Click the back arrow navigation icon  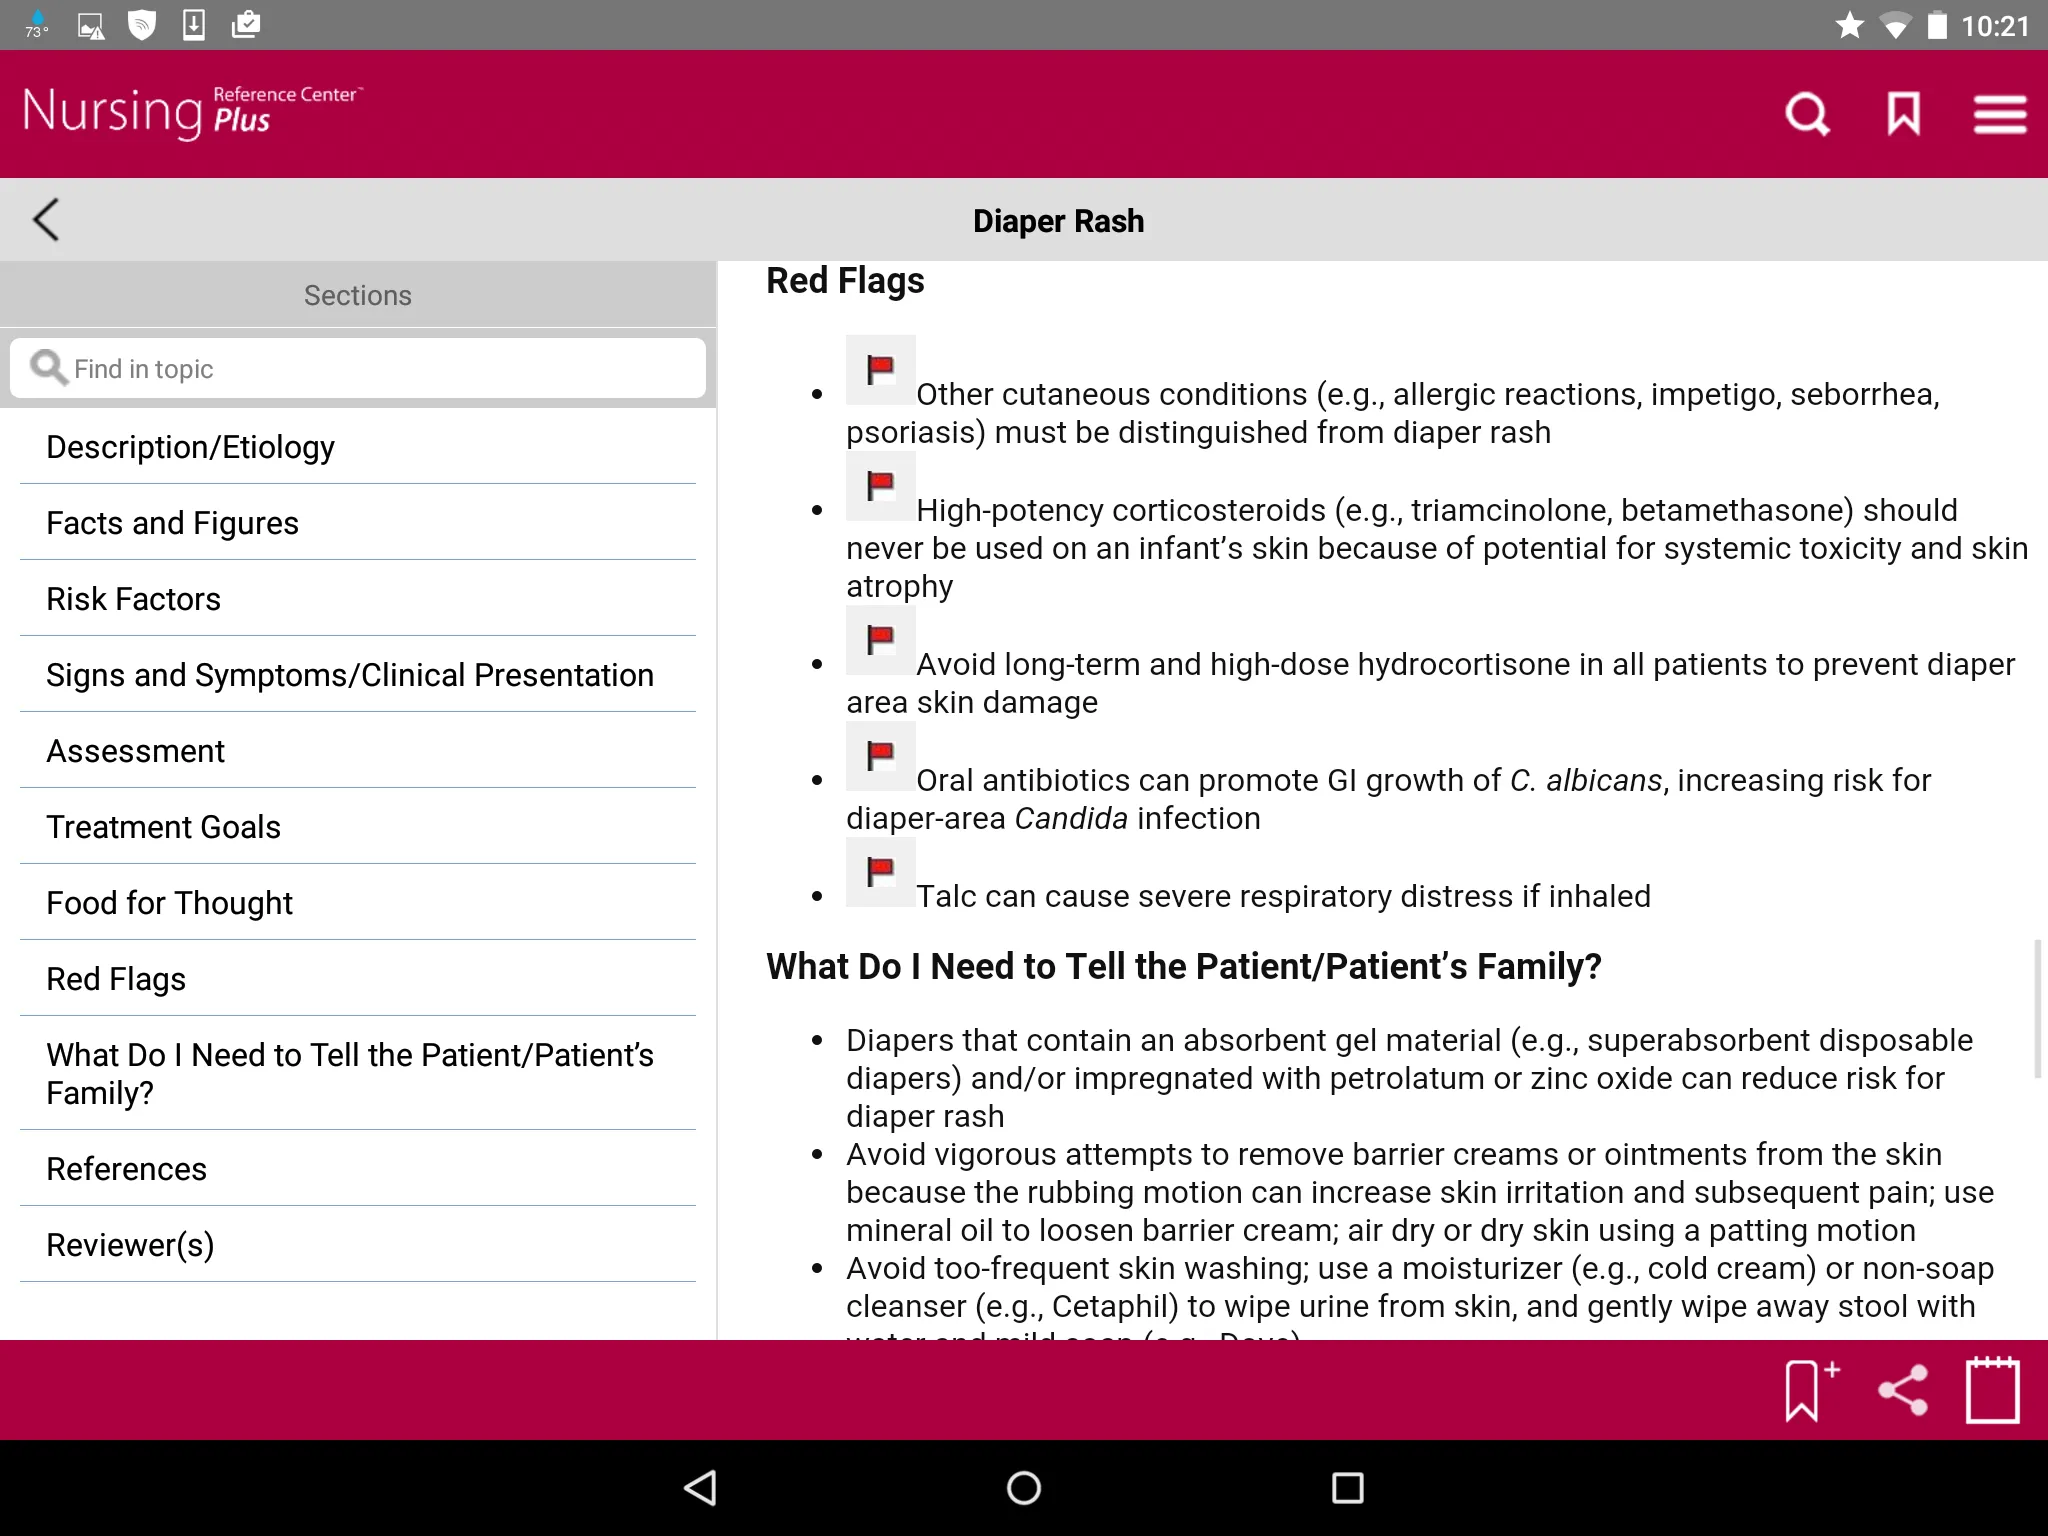click(x=45, y=218)
